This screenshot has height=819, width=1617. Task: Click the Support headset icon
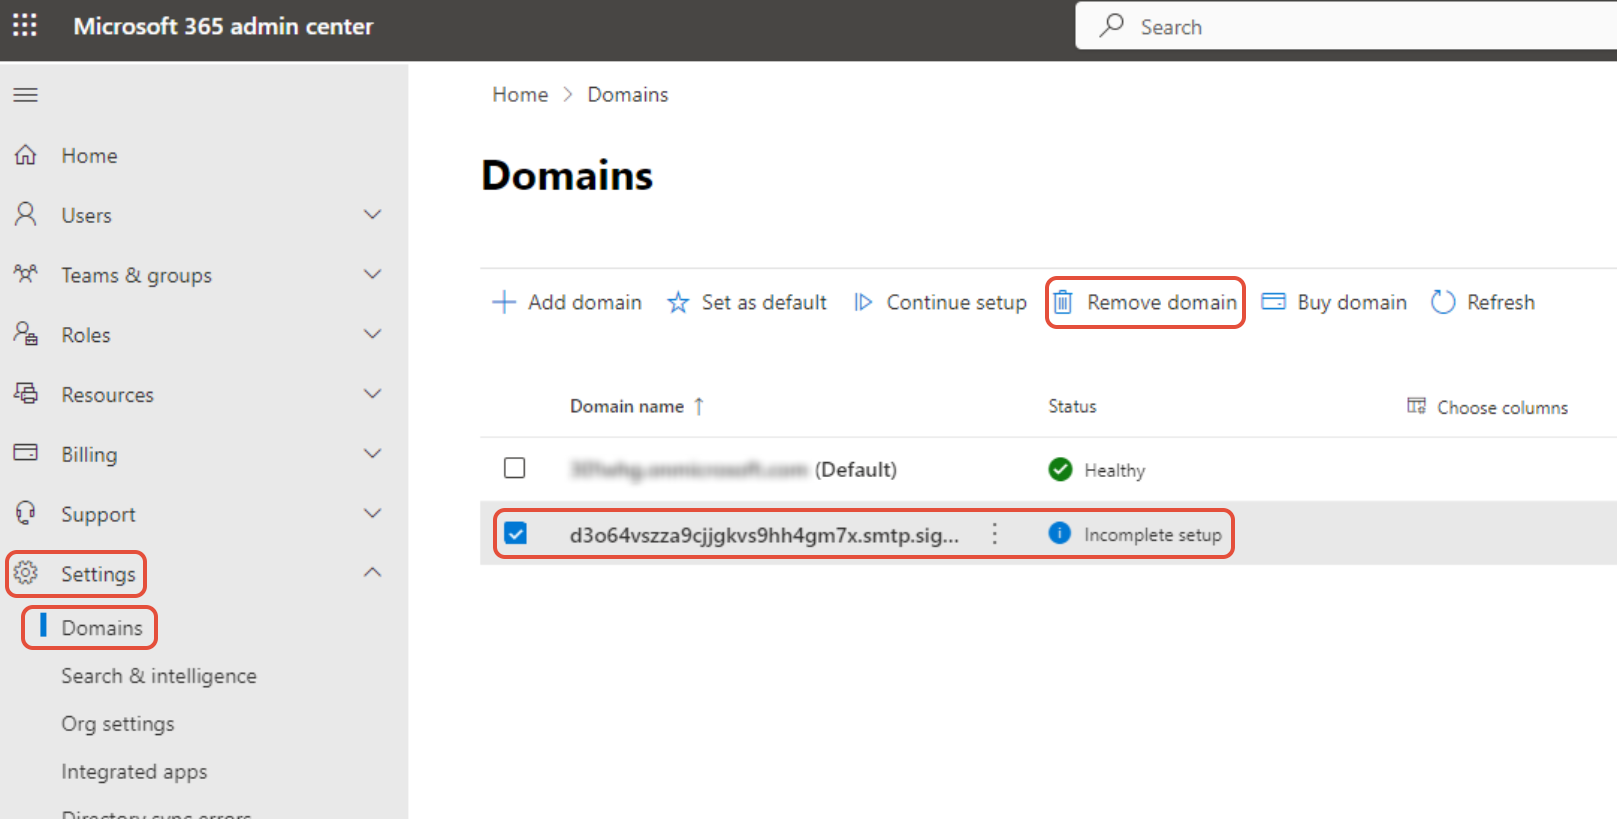26,513
